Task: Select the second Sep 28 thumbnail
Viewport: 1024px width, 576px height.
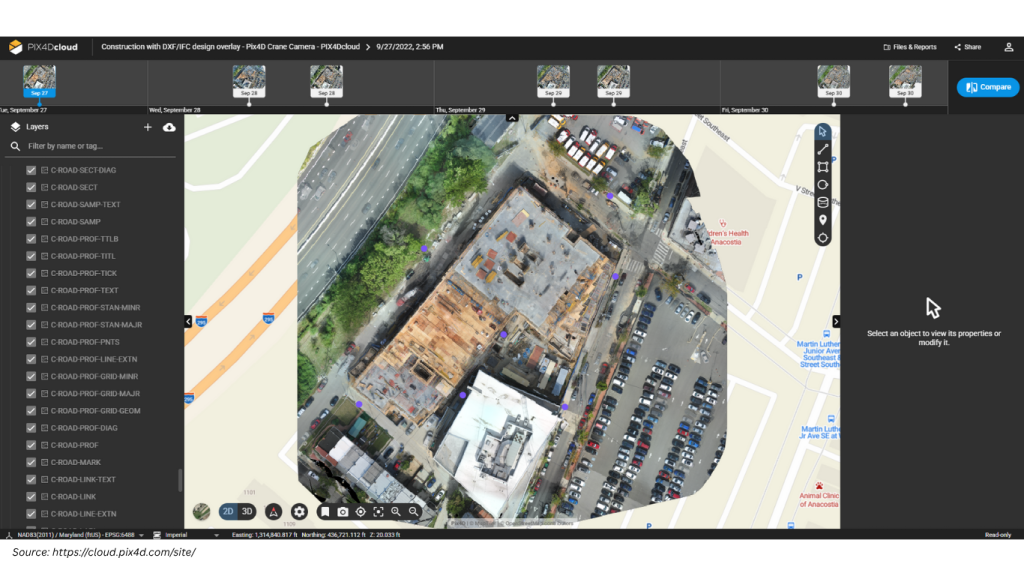Action: (x=327, y=81)
